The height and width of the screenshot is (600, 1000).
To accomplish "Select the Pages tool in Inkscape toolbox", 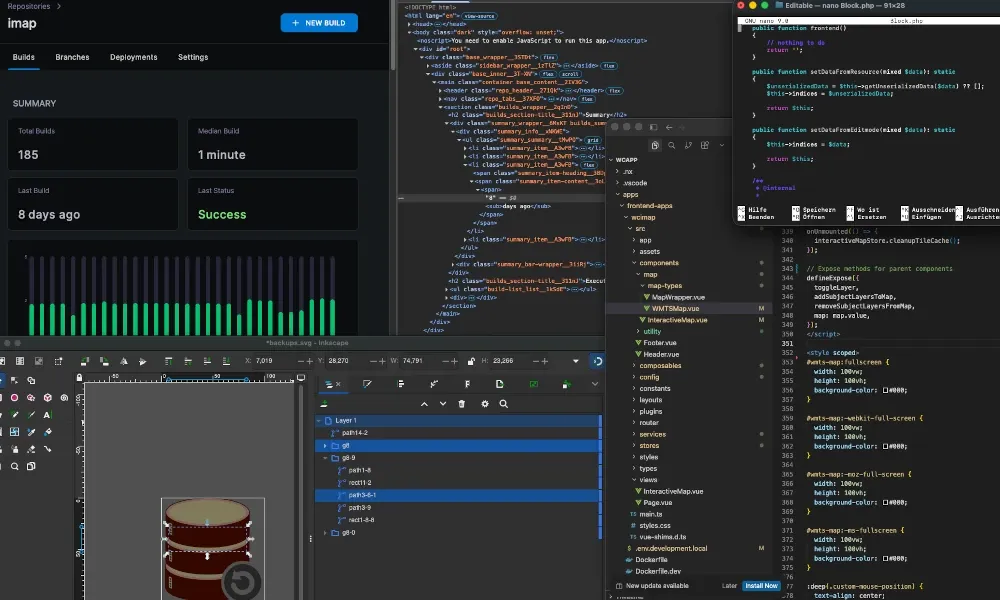I will point(31,467).
